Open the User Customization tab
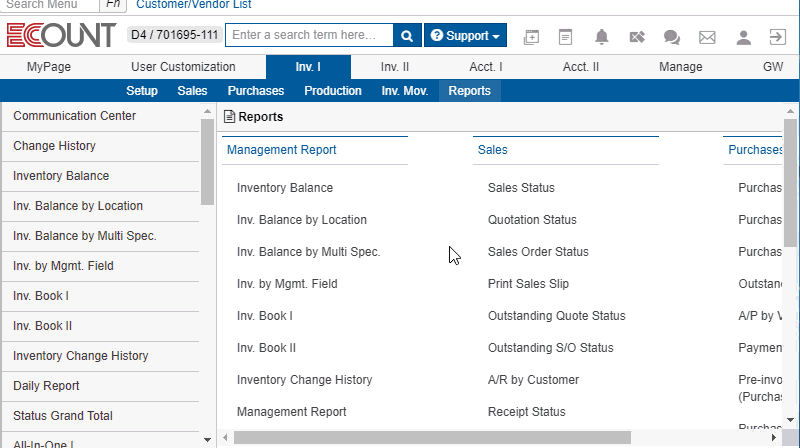Screen dimensions: 800x448 pos(183,67)
